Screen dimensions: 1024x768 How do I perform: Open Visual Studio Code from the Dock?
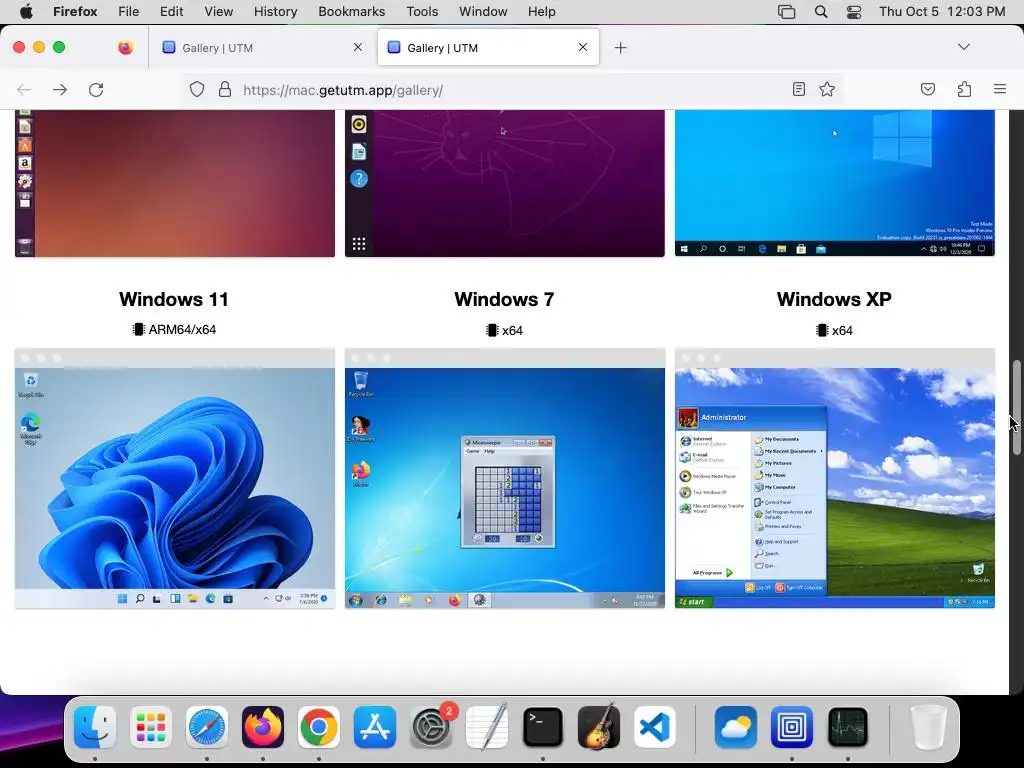click(655, 727)
